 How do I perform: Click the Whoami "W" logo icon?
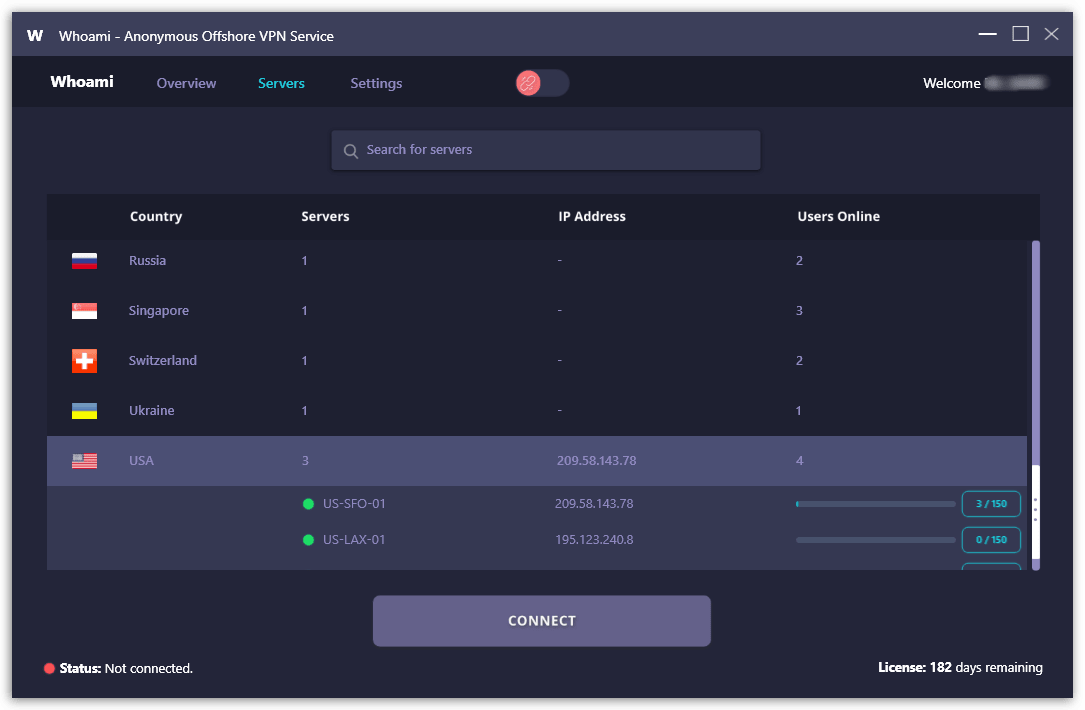pos(35,34)
